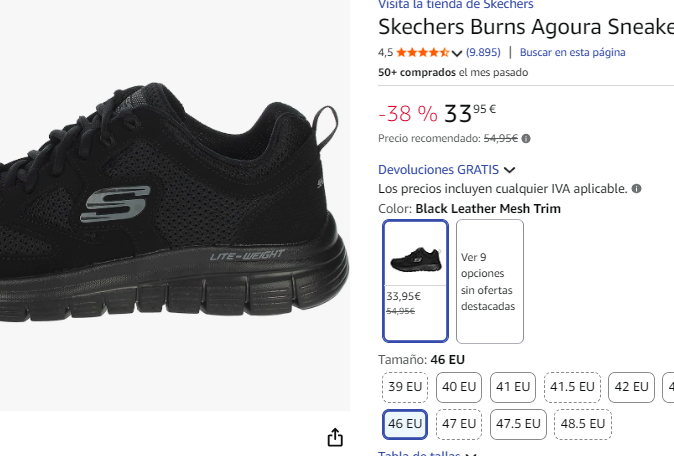Select size 40 EU
Viewport: 674px width, 456px height.
click(x=460, y=387)
